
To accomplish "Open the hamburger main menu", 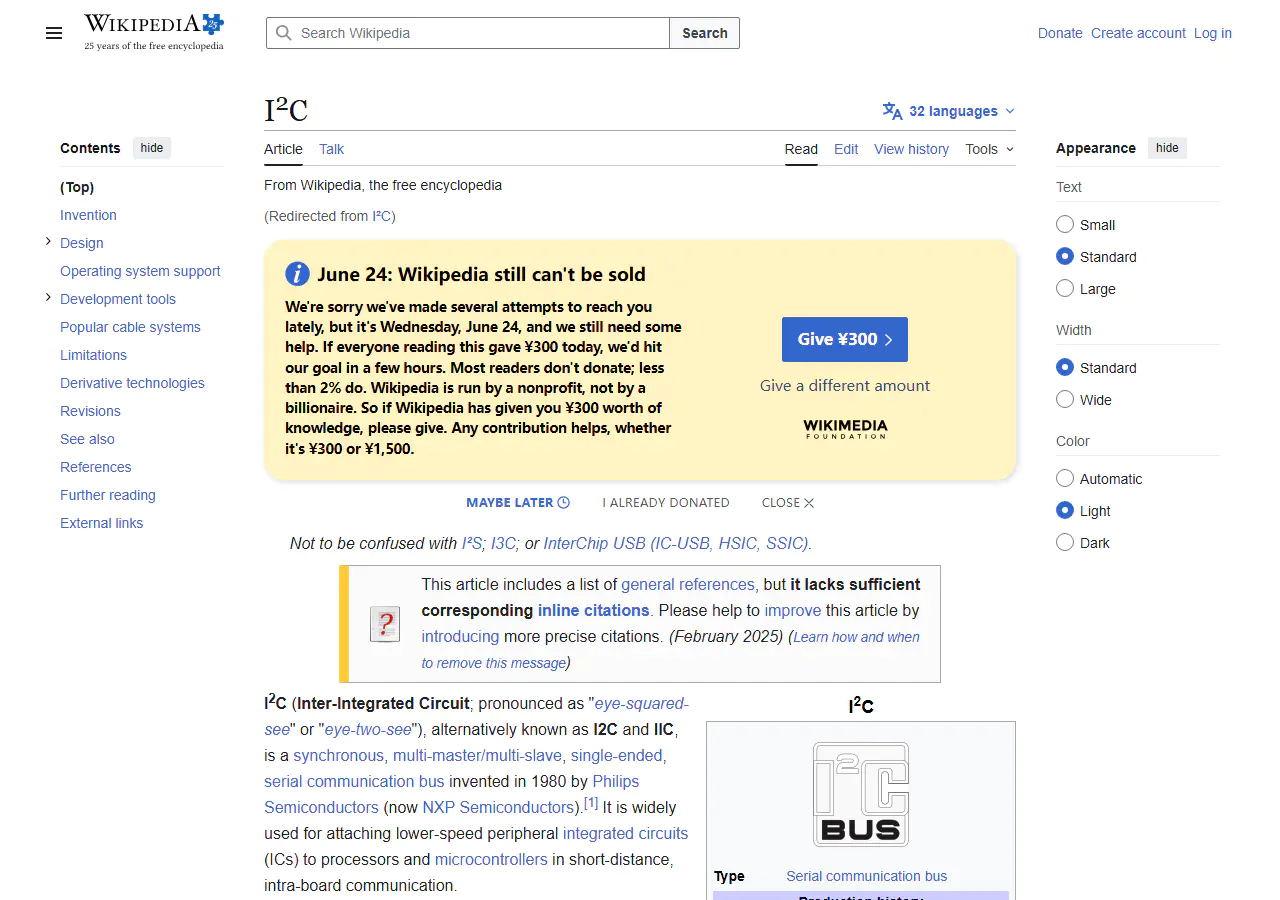I will coord(54,33).
